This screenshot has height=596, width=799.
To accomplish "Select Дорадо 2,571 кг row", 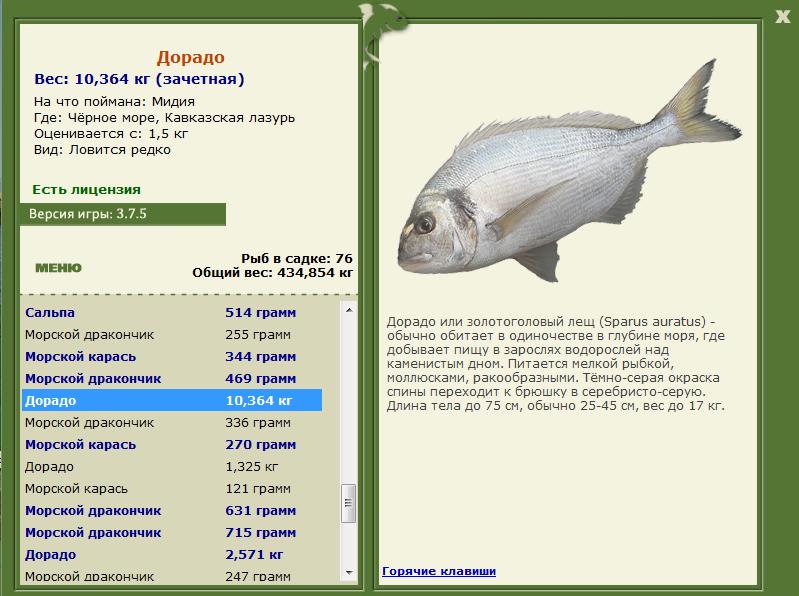I will [x=172, y=554].
